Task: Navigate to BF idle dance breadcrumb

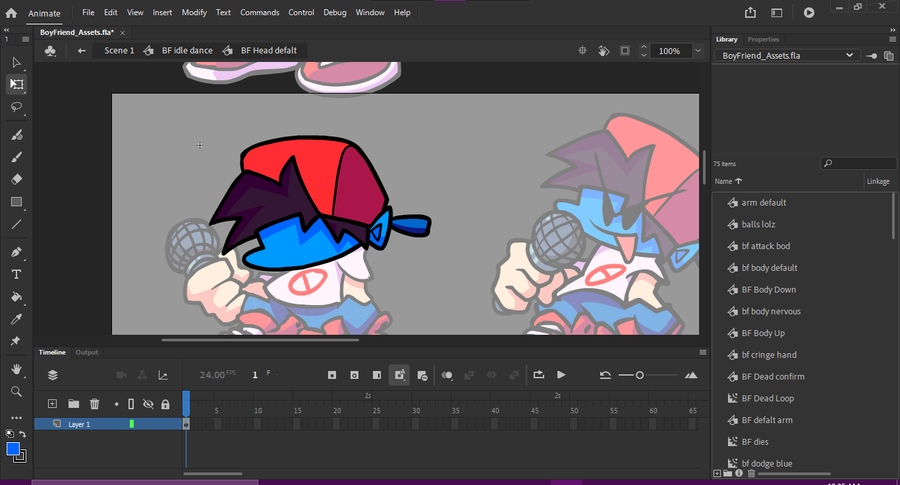Action: tap(187, 51)
